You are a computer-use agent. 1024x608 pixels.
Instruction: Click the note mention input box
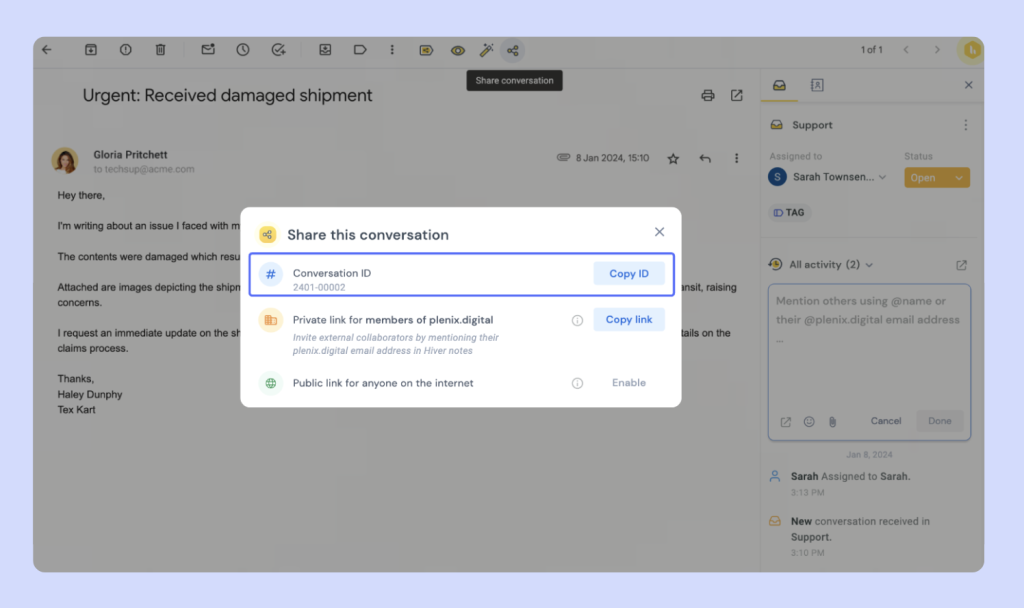click(868, 330)
